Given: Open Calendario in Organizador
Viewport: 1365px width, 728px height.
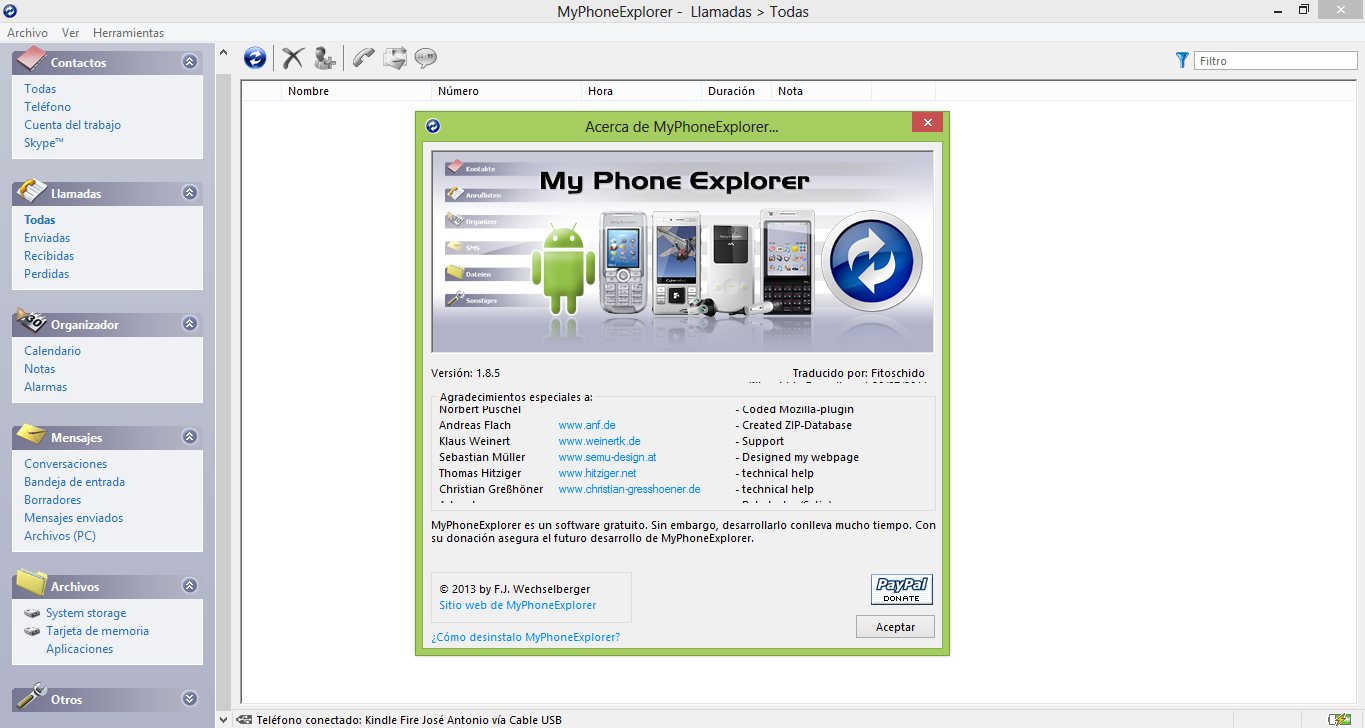Looking at the screenshot, I should [53, 351].
